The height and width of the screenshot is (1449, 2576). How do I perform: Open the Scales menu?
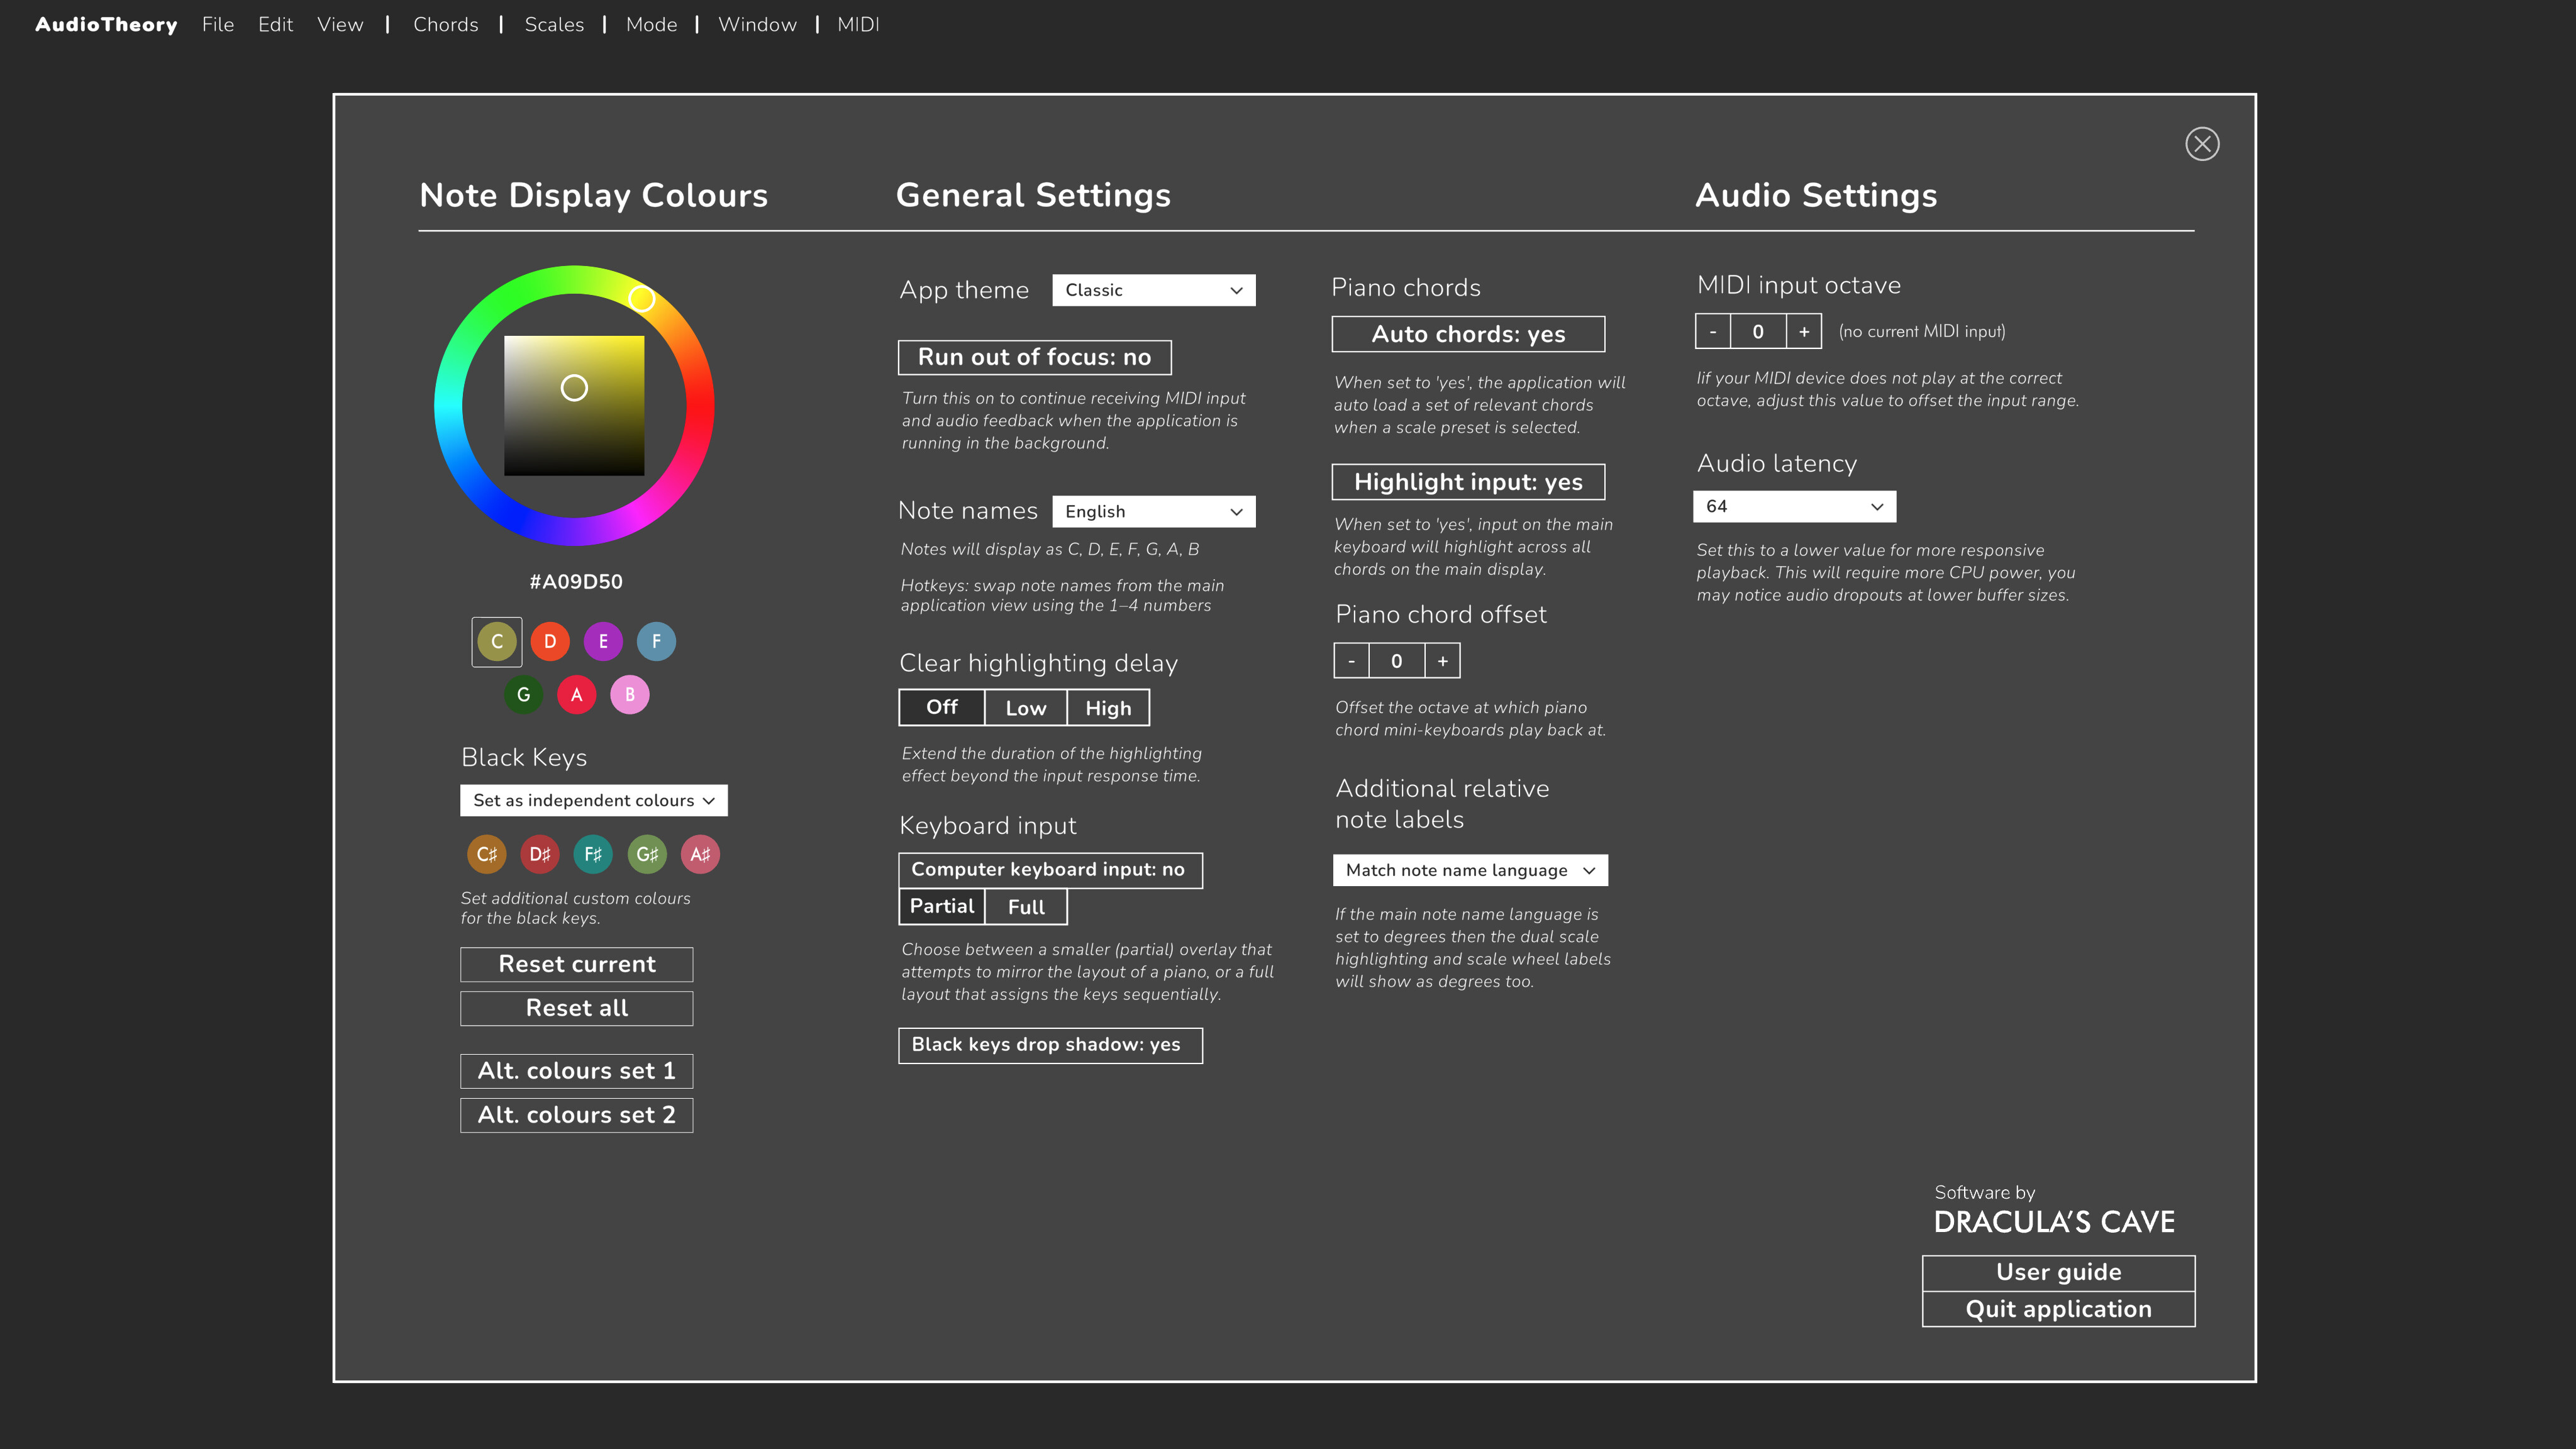coord(554,24)
